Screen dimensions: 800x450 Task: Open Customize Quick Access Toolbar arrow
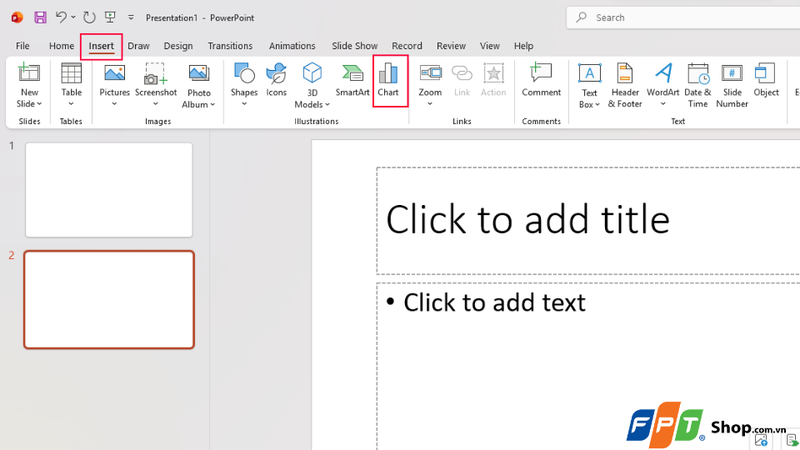[131, 17]
